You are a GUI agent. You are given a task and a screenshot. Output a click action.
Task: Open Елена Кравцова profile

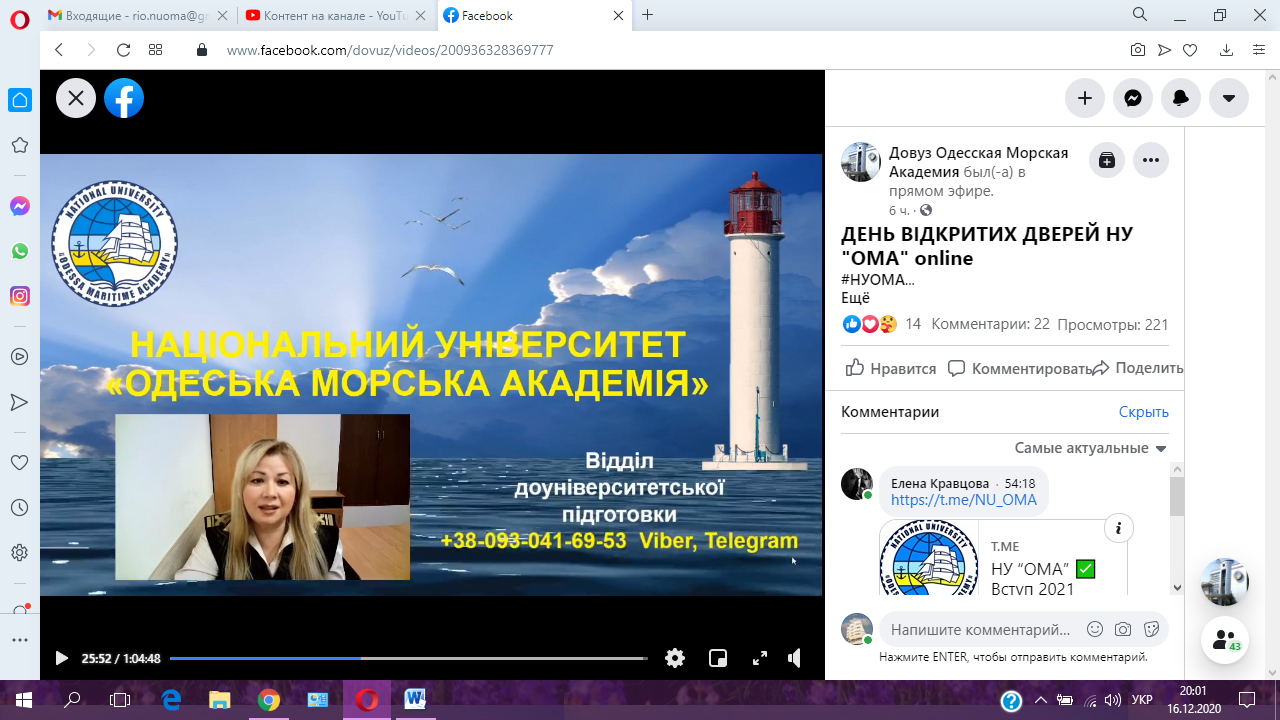pyautogui.click(x=940, y=483)
